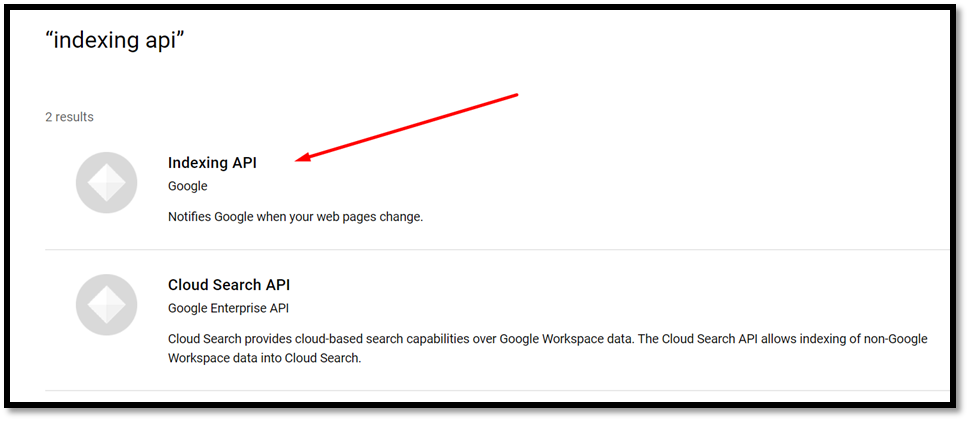The width and height of the screenshot is (969, 421).
Task: Select the 'Notifies Google when your web pages change' description
Action: [295, 218]
